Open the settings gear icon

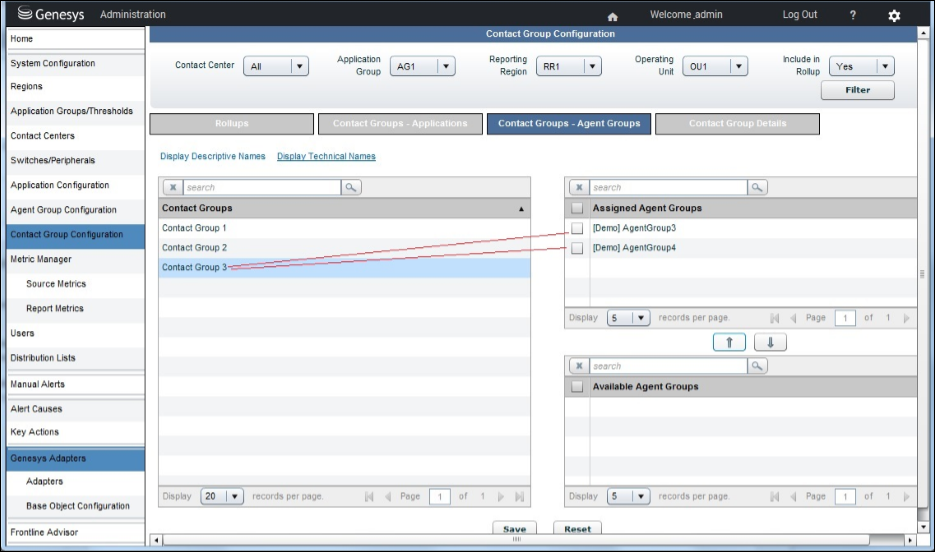[x=894, y=16]
